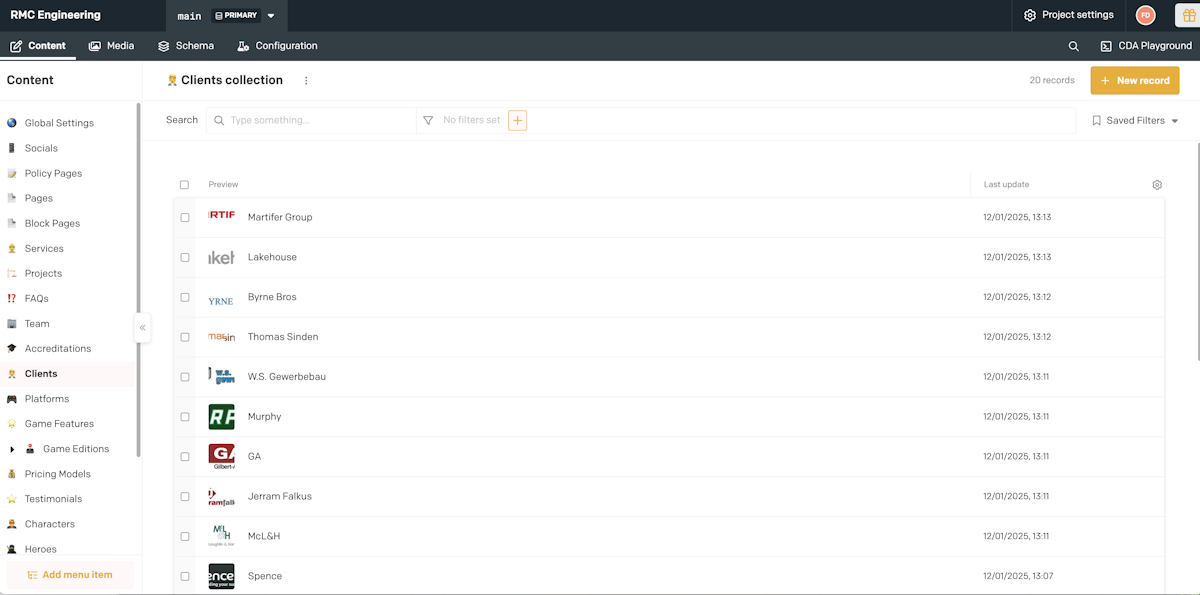Screen dimensions: 1200x595
Task: Click the add filter plus icon
Action: pos(518,120)
